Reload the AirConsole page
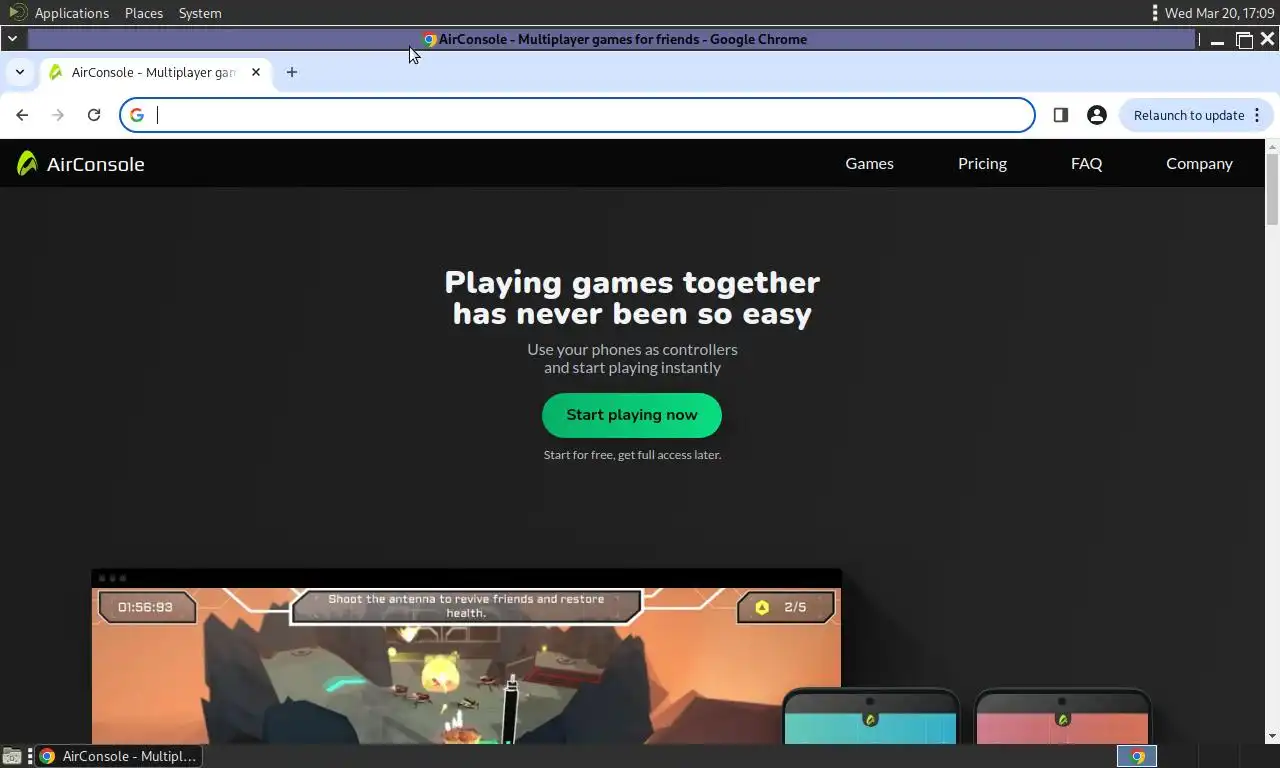 click(x=94, y=115)
